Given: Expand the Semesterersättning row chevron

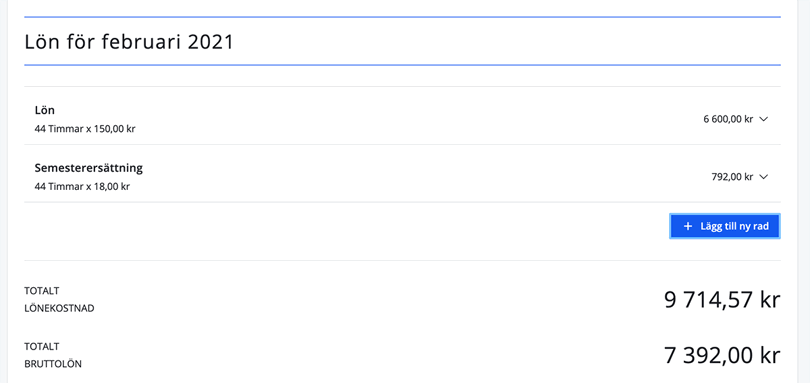Looking at the screenshot, I should click(x=764, y=177).
